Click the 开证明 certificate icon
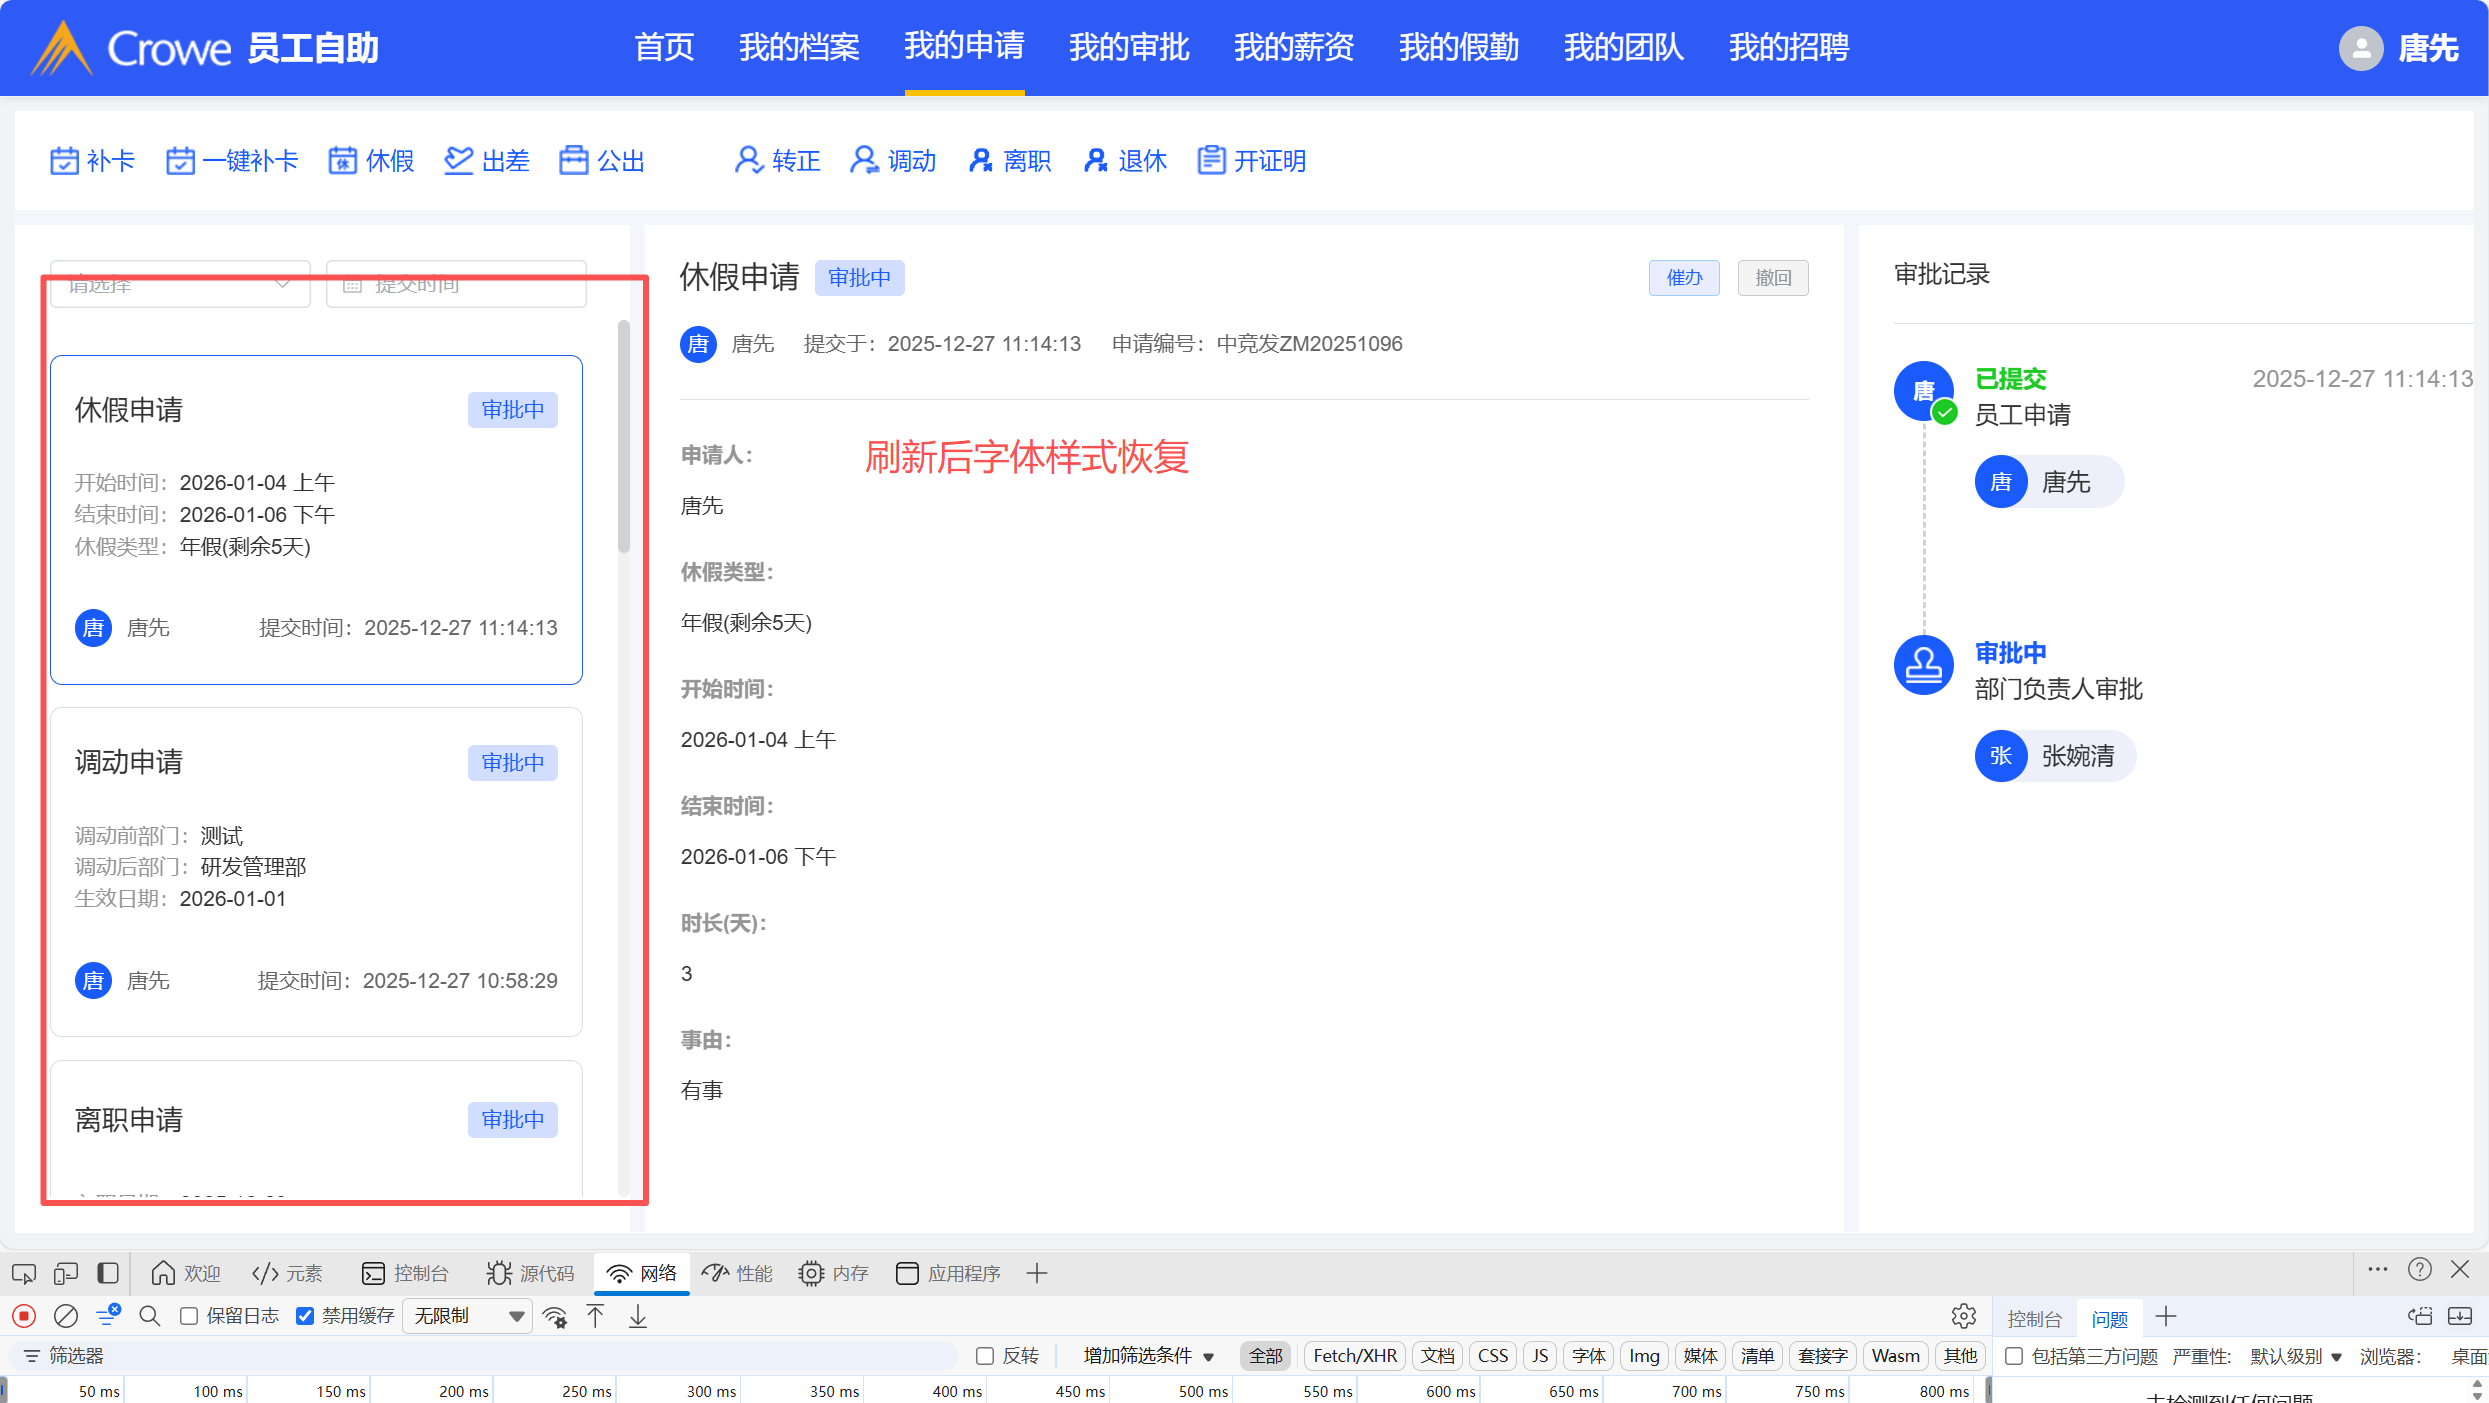The height and width of the screenshot is (1403, 2489). [1211, 160]
